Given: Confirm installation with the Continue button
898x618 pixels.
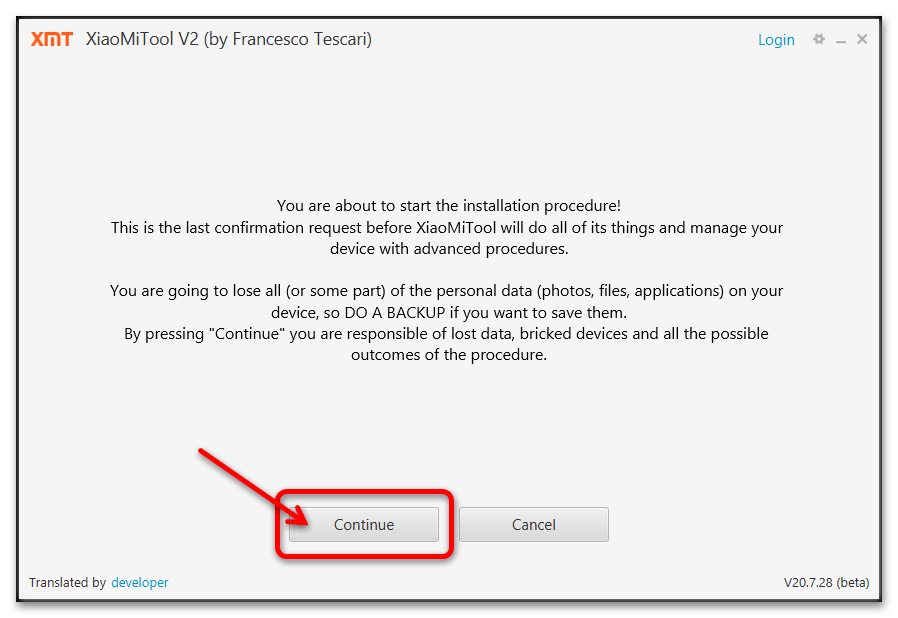Looking at the screenshot, I should 364,524.
